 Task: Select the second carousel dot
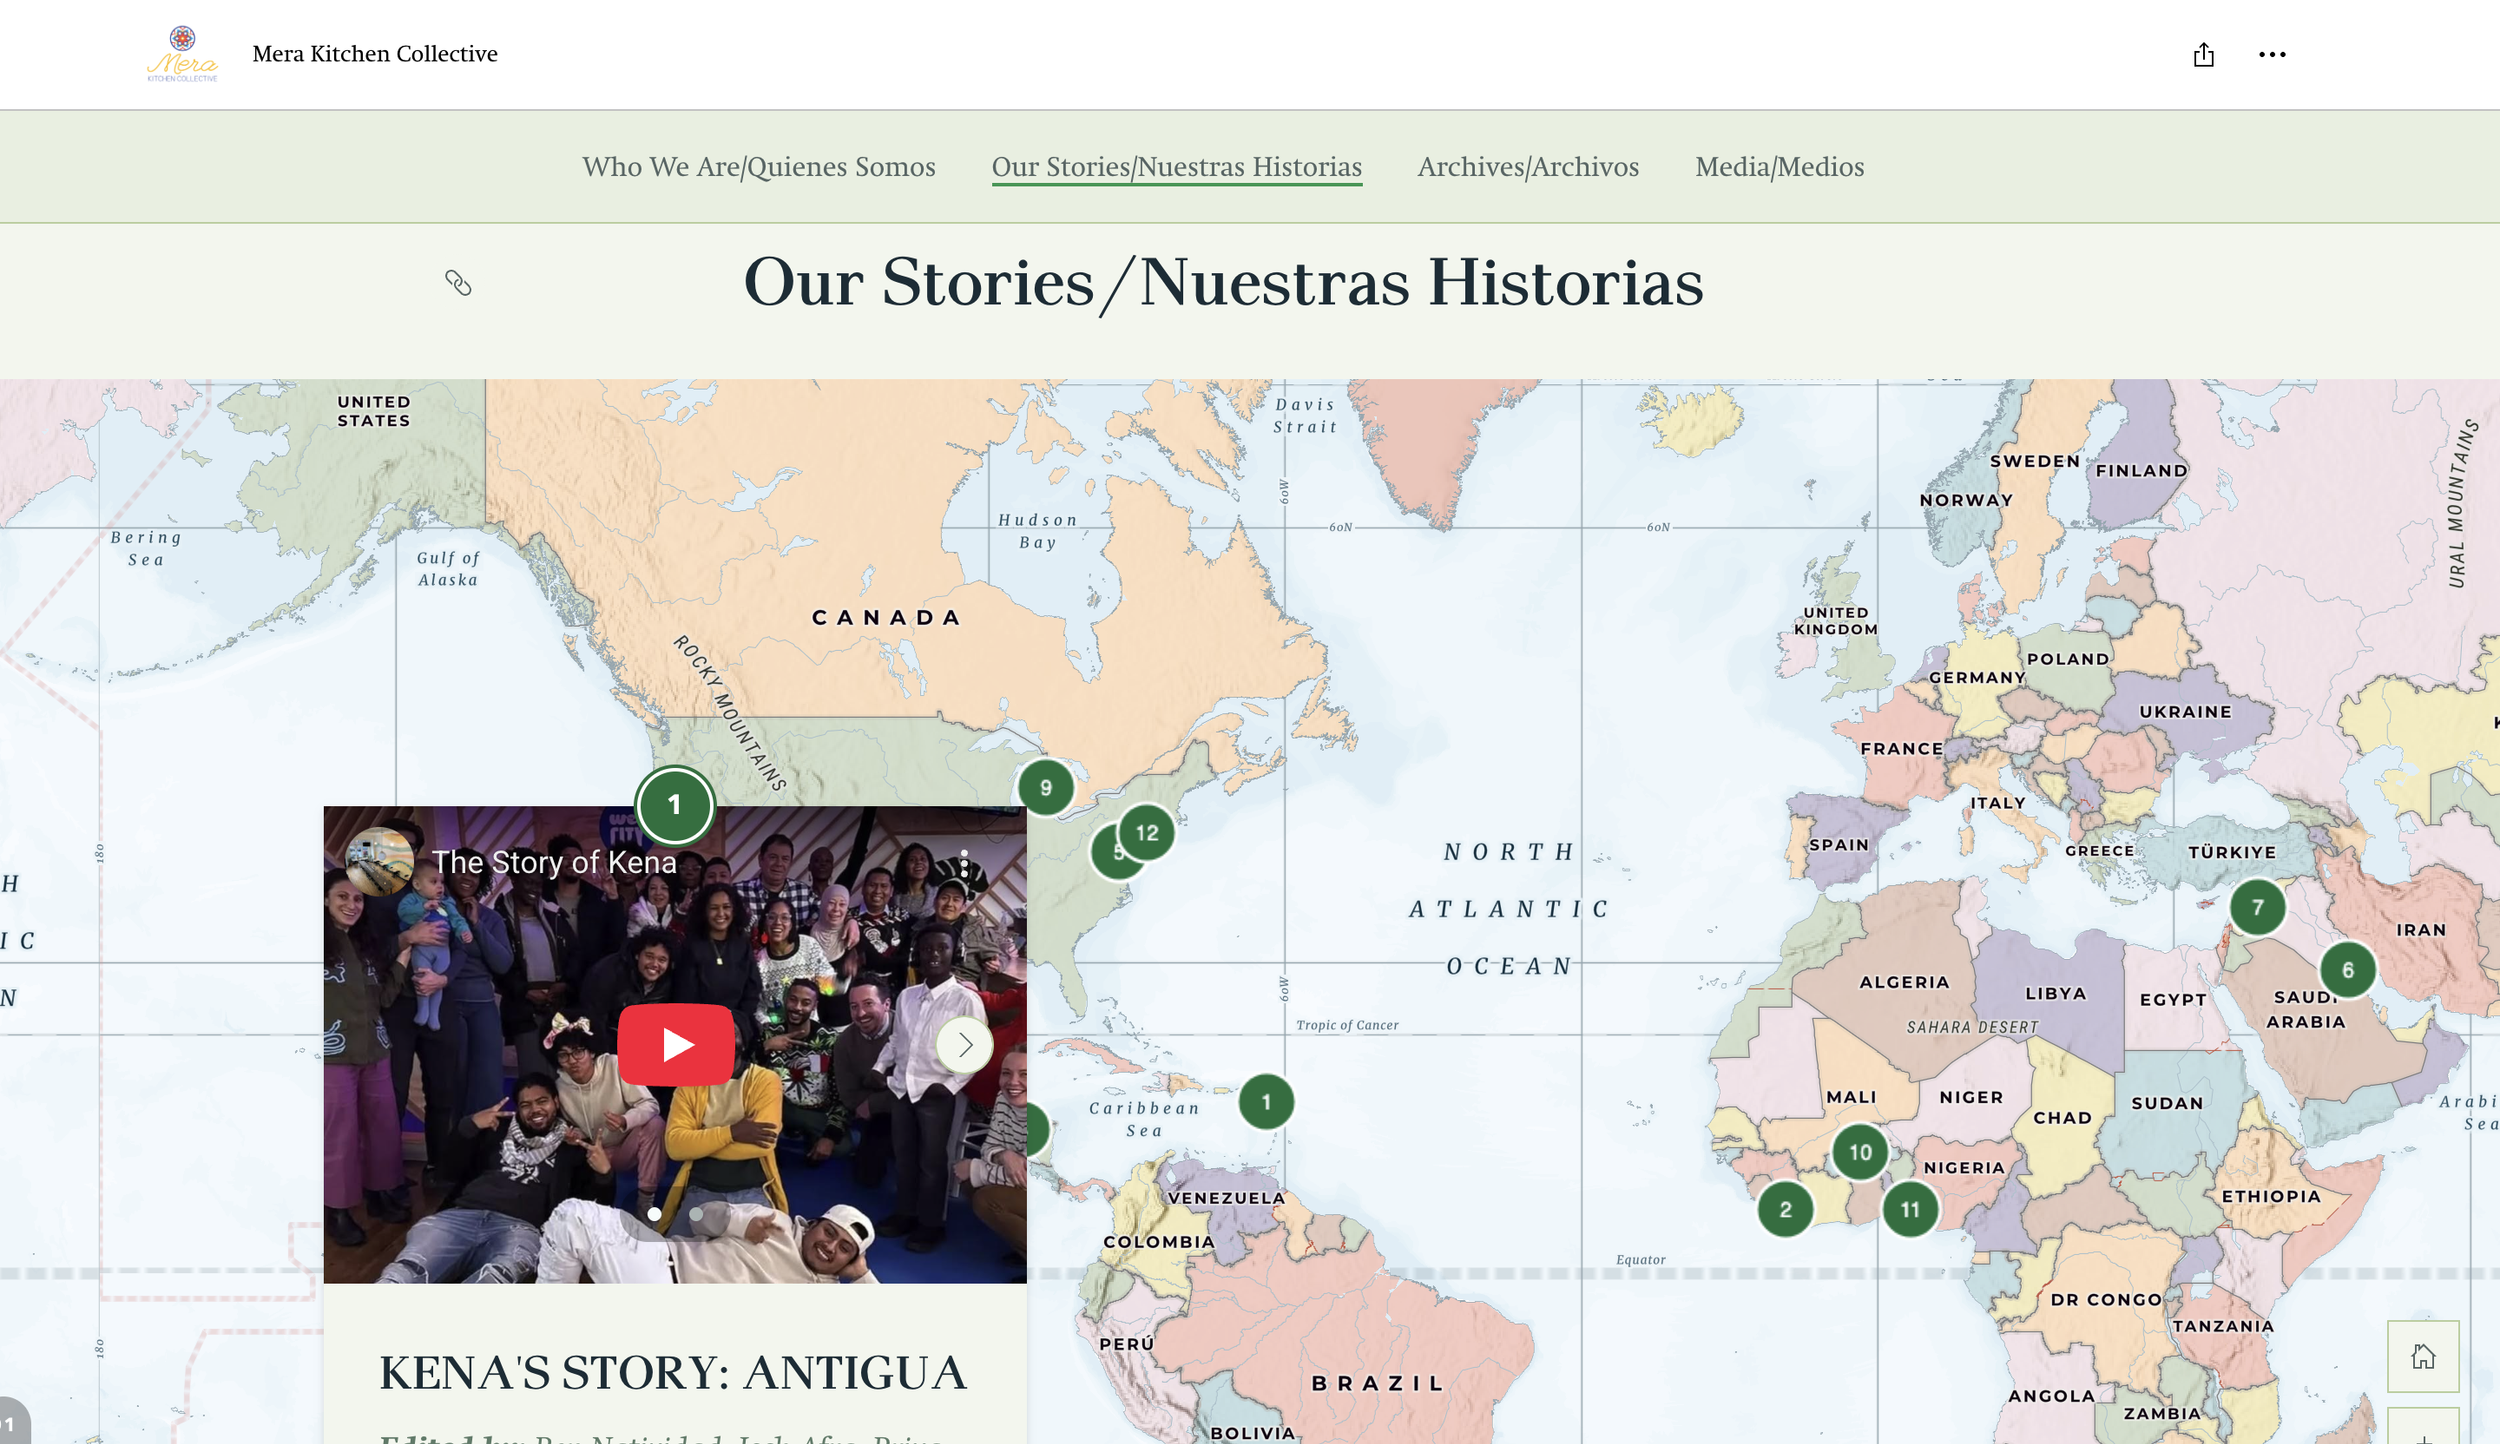(696, 1214)
